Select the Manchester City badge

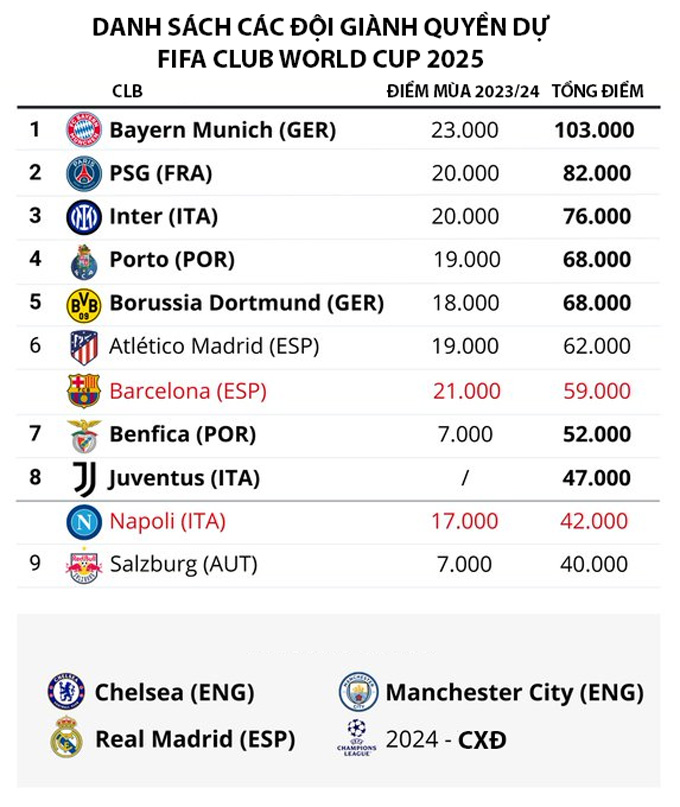coord(359,691)
